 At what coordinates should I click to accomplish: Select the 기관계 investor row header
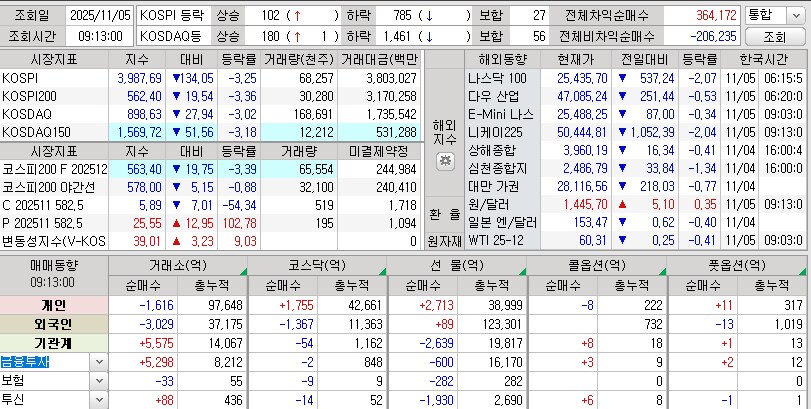[54, 343]
